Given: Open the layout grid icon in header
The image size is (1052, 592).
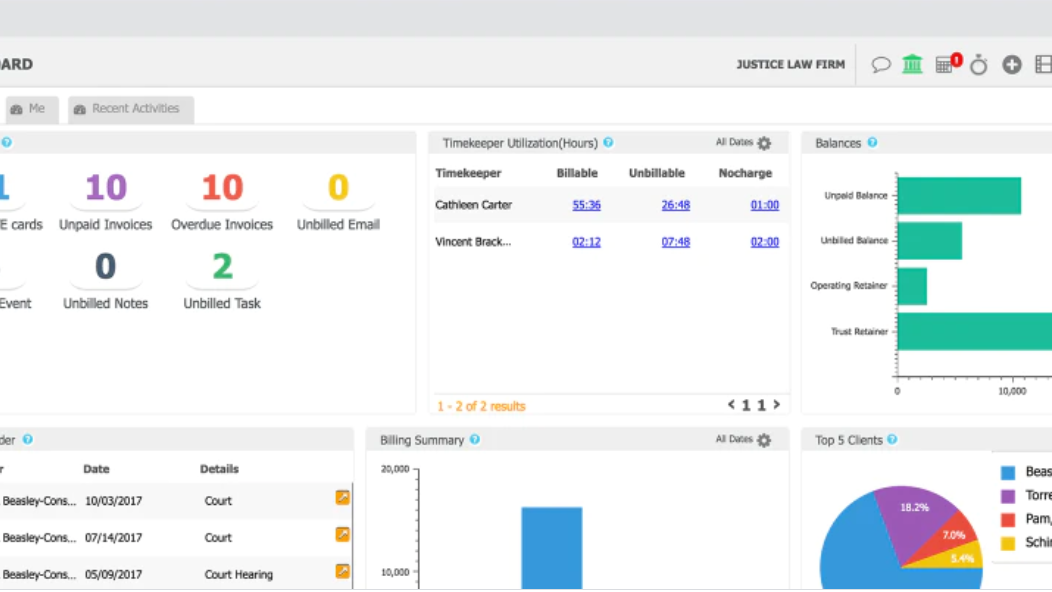Looking at the screenshot, I should pyautogui.click(x=1043, y=64).
